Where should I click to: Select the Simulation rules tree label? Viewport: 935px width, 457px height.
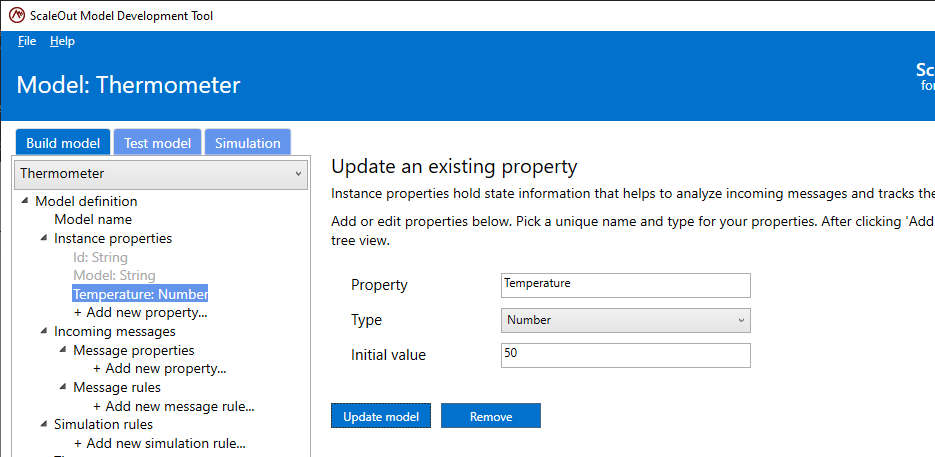click(103, 424)
